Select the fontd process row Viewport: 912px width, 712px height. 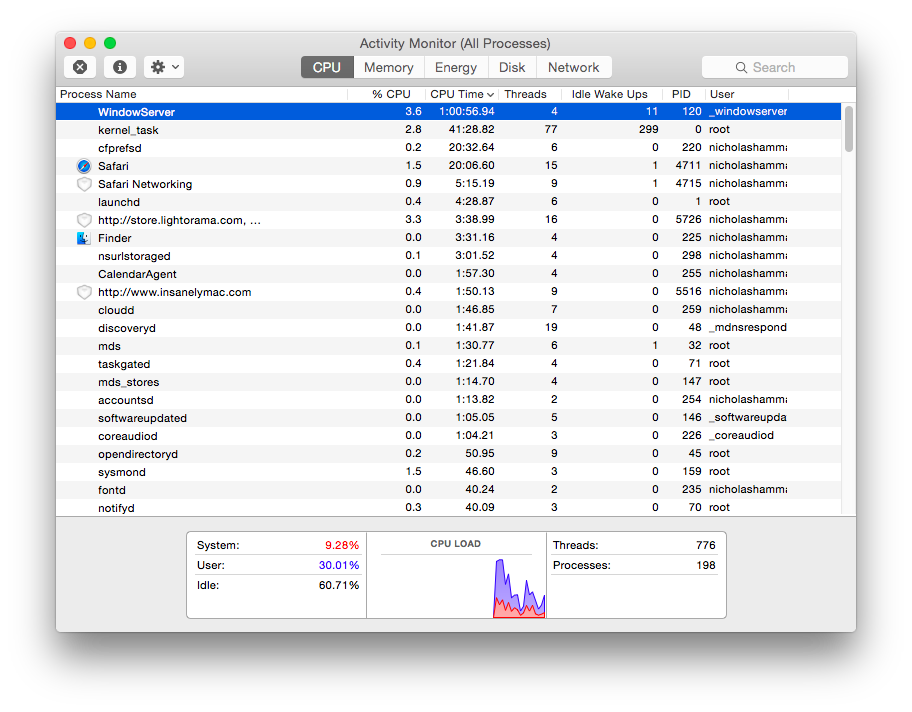(448, 490)
